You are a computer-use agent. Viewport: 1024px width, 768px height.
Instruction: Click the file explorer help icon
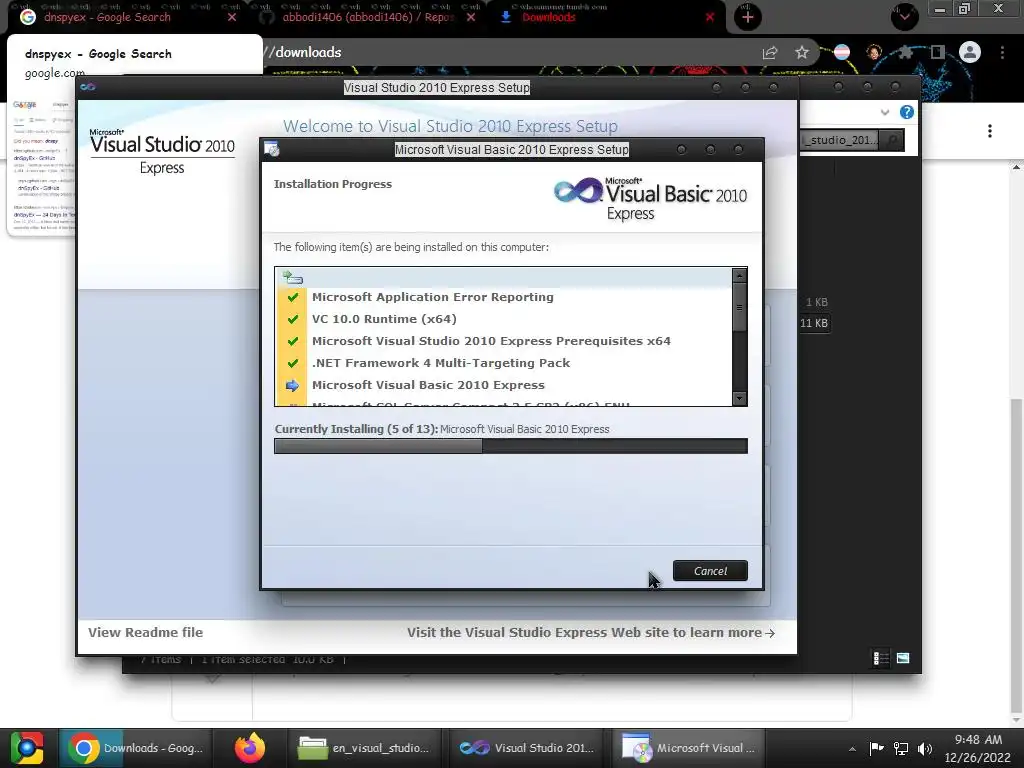(906, 112)
